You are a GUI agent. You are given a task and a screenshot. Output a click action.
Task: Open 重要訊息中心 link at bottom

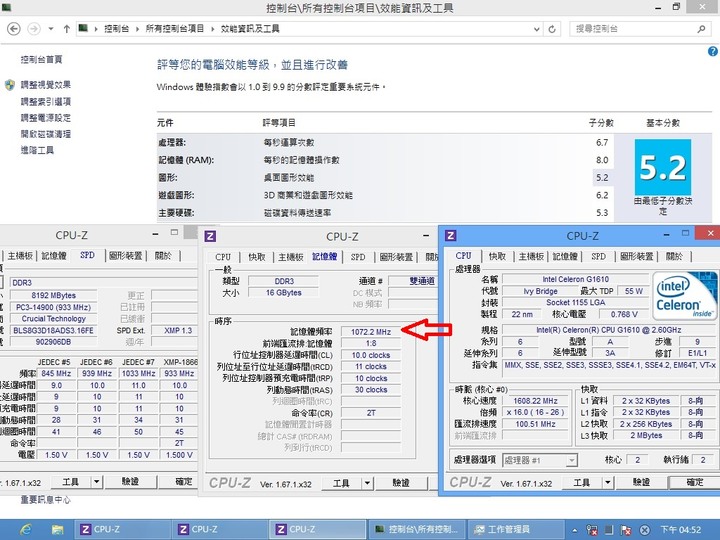click(45, 500)
